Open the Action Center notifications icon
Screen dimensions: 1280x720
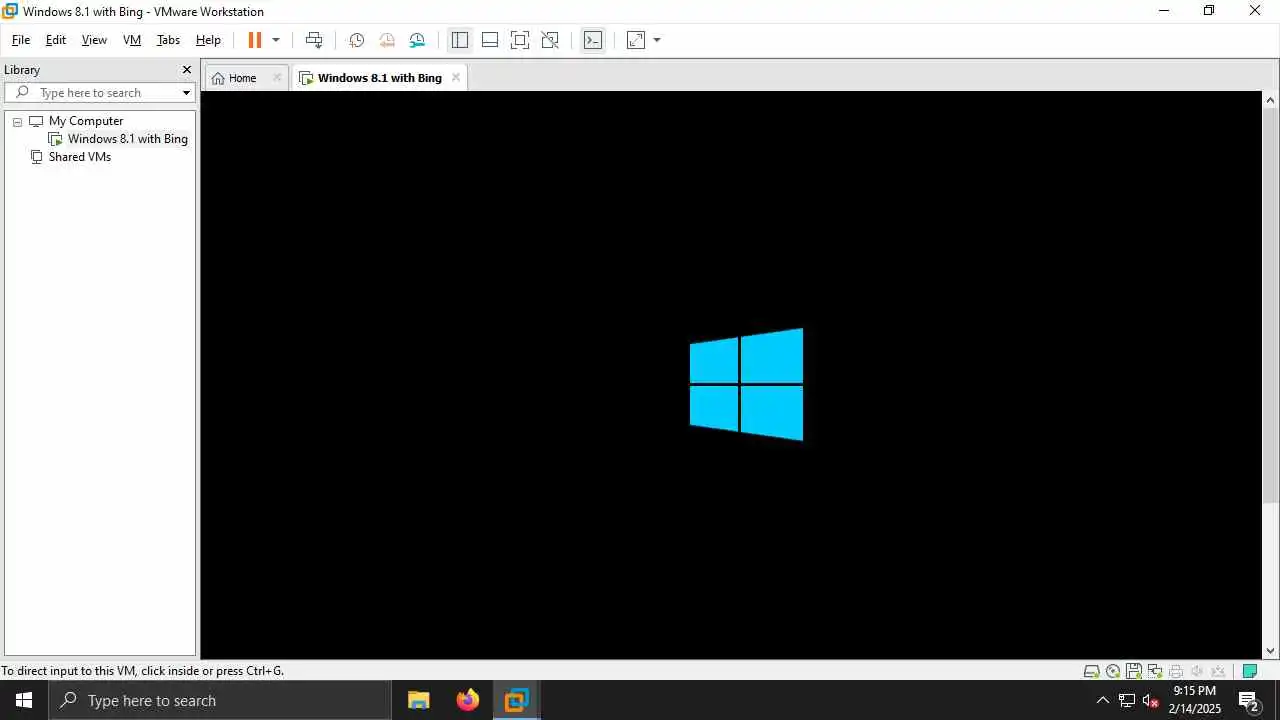click(1249, 700)
